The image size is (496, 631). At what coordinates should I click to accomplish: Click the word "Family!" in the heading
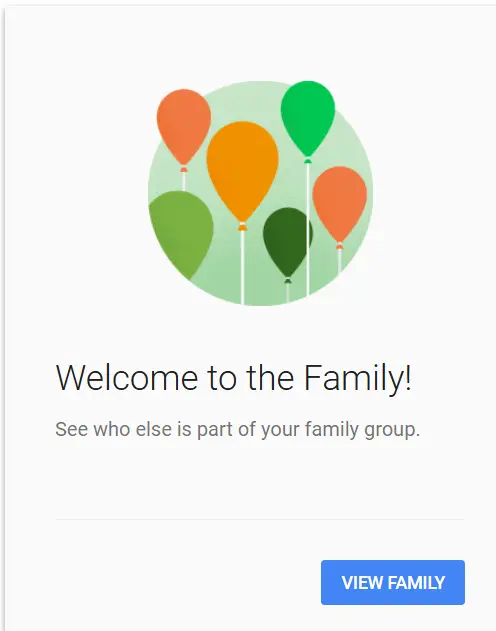(358, 378)
